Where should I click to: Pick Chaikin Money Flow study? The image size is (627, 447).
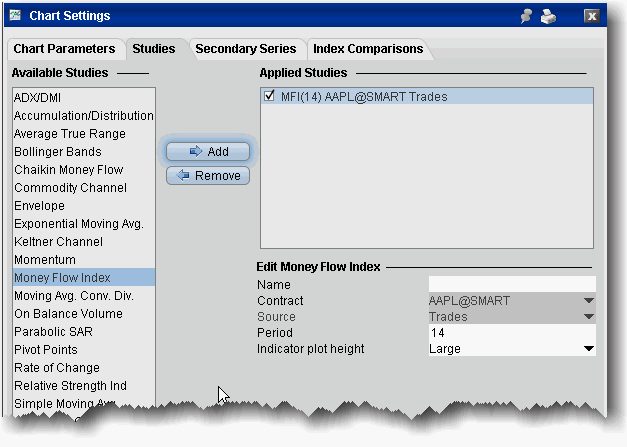tap(68, 170)
